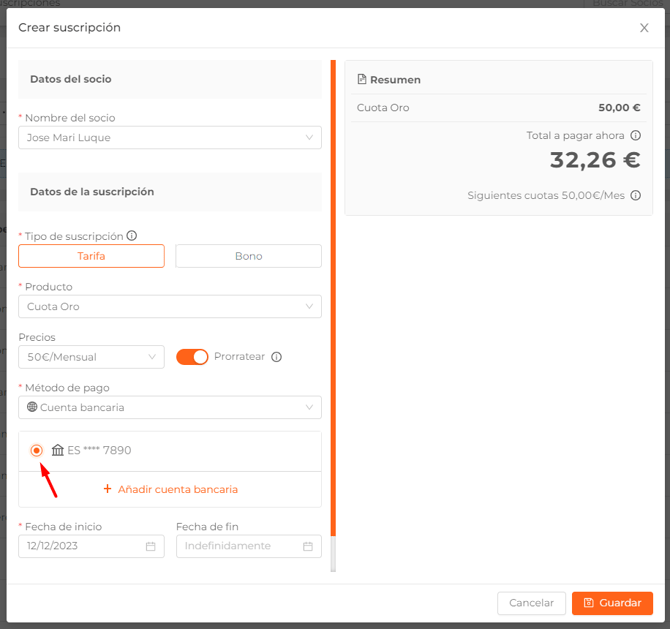
Task: Toggle the Prorratear switch off
Action: click(192, 357)
